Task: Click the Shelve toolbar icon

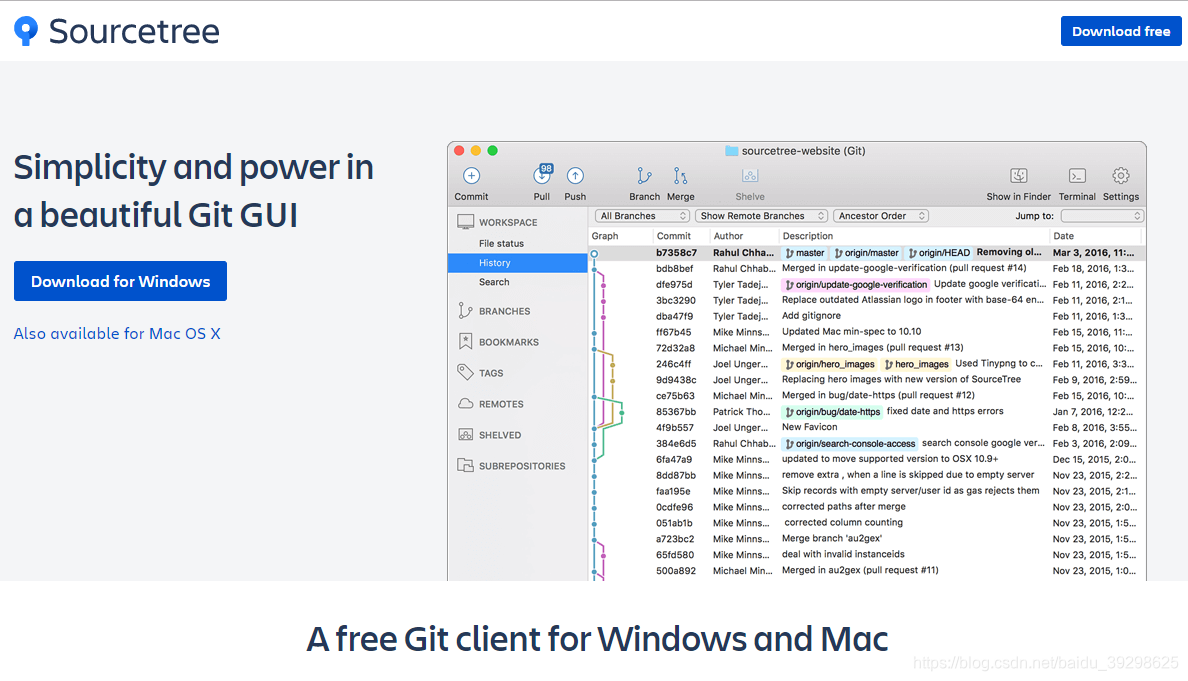Action: tap(750, 176)
